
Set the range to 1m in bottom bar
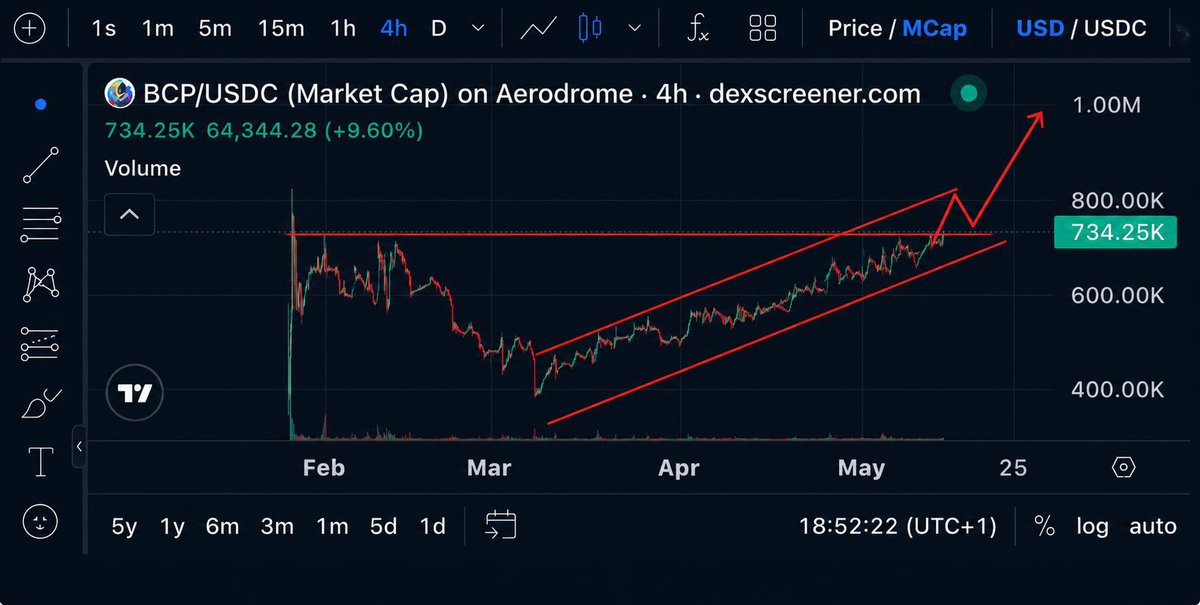pos(332,526)
